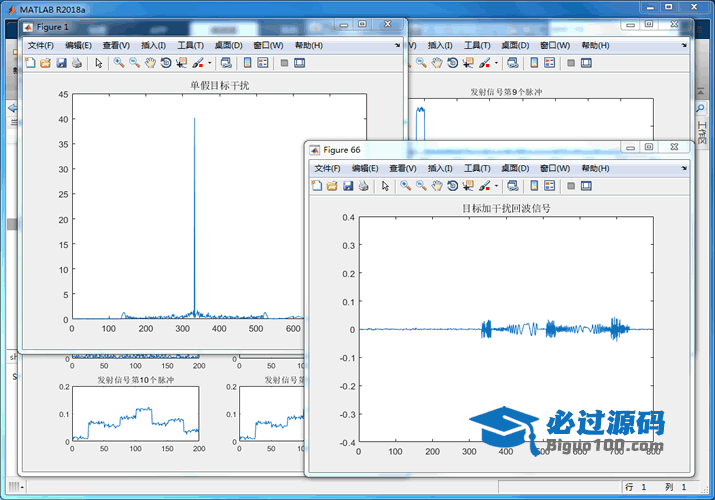Expand Brush tool dropdown arrow in Figure 1
Viewport: 715px width, 500px height.
[x=209, y=63]
